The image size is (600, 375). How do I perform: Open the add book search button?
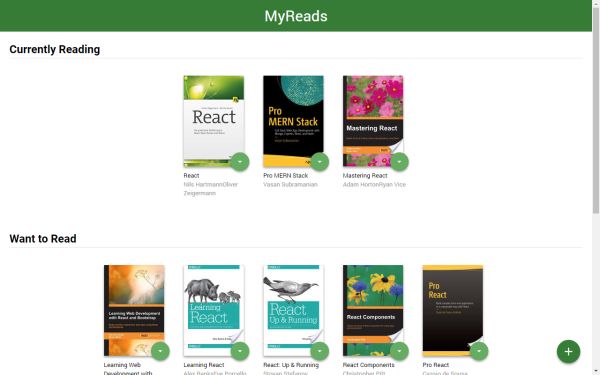568,351
